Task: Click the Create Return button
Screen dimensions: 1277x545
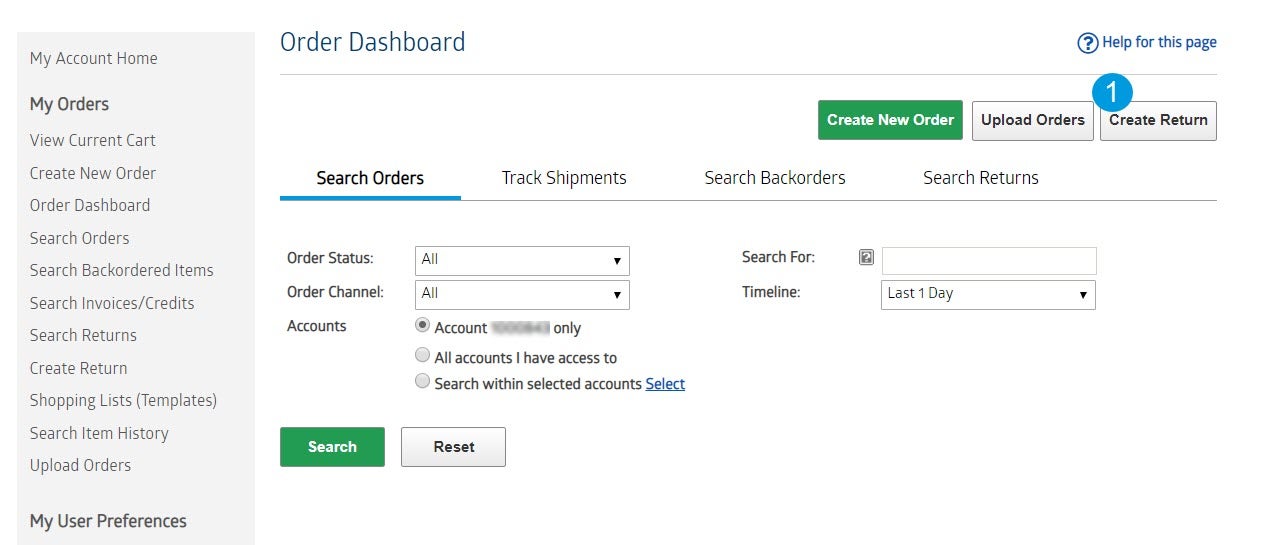Action: coord(1158,120)
